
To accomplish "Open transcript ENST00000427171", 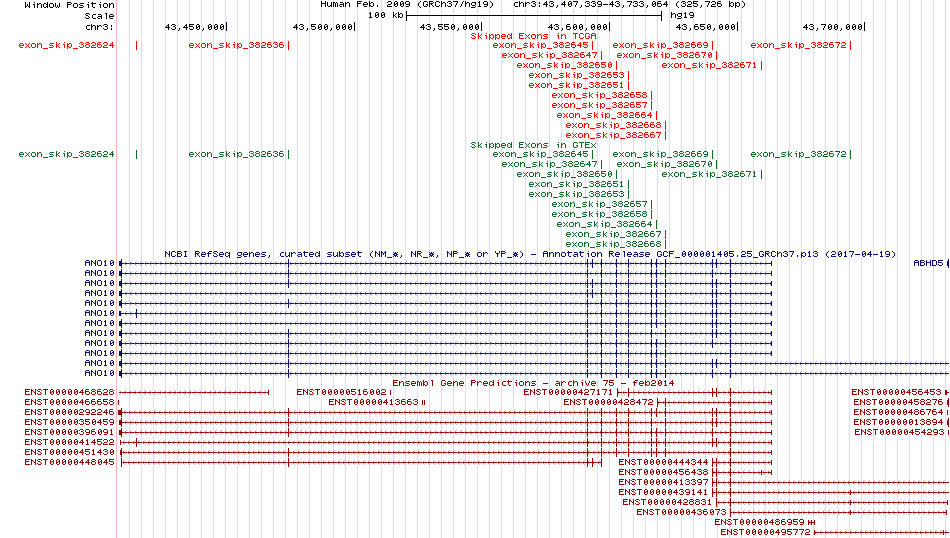I will 568,393.
